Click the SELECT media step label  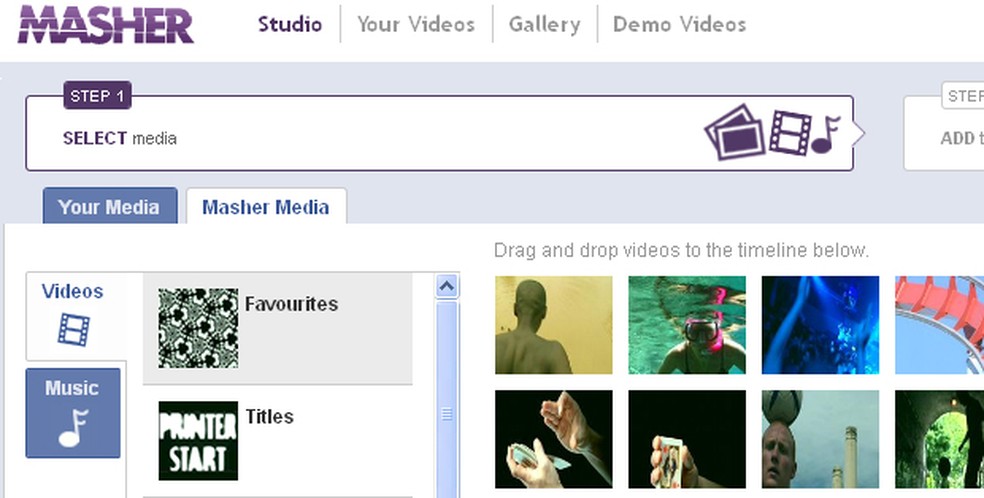(119, 138)
